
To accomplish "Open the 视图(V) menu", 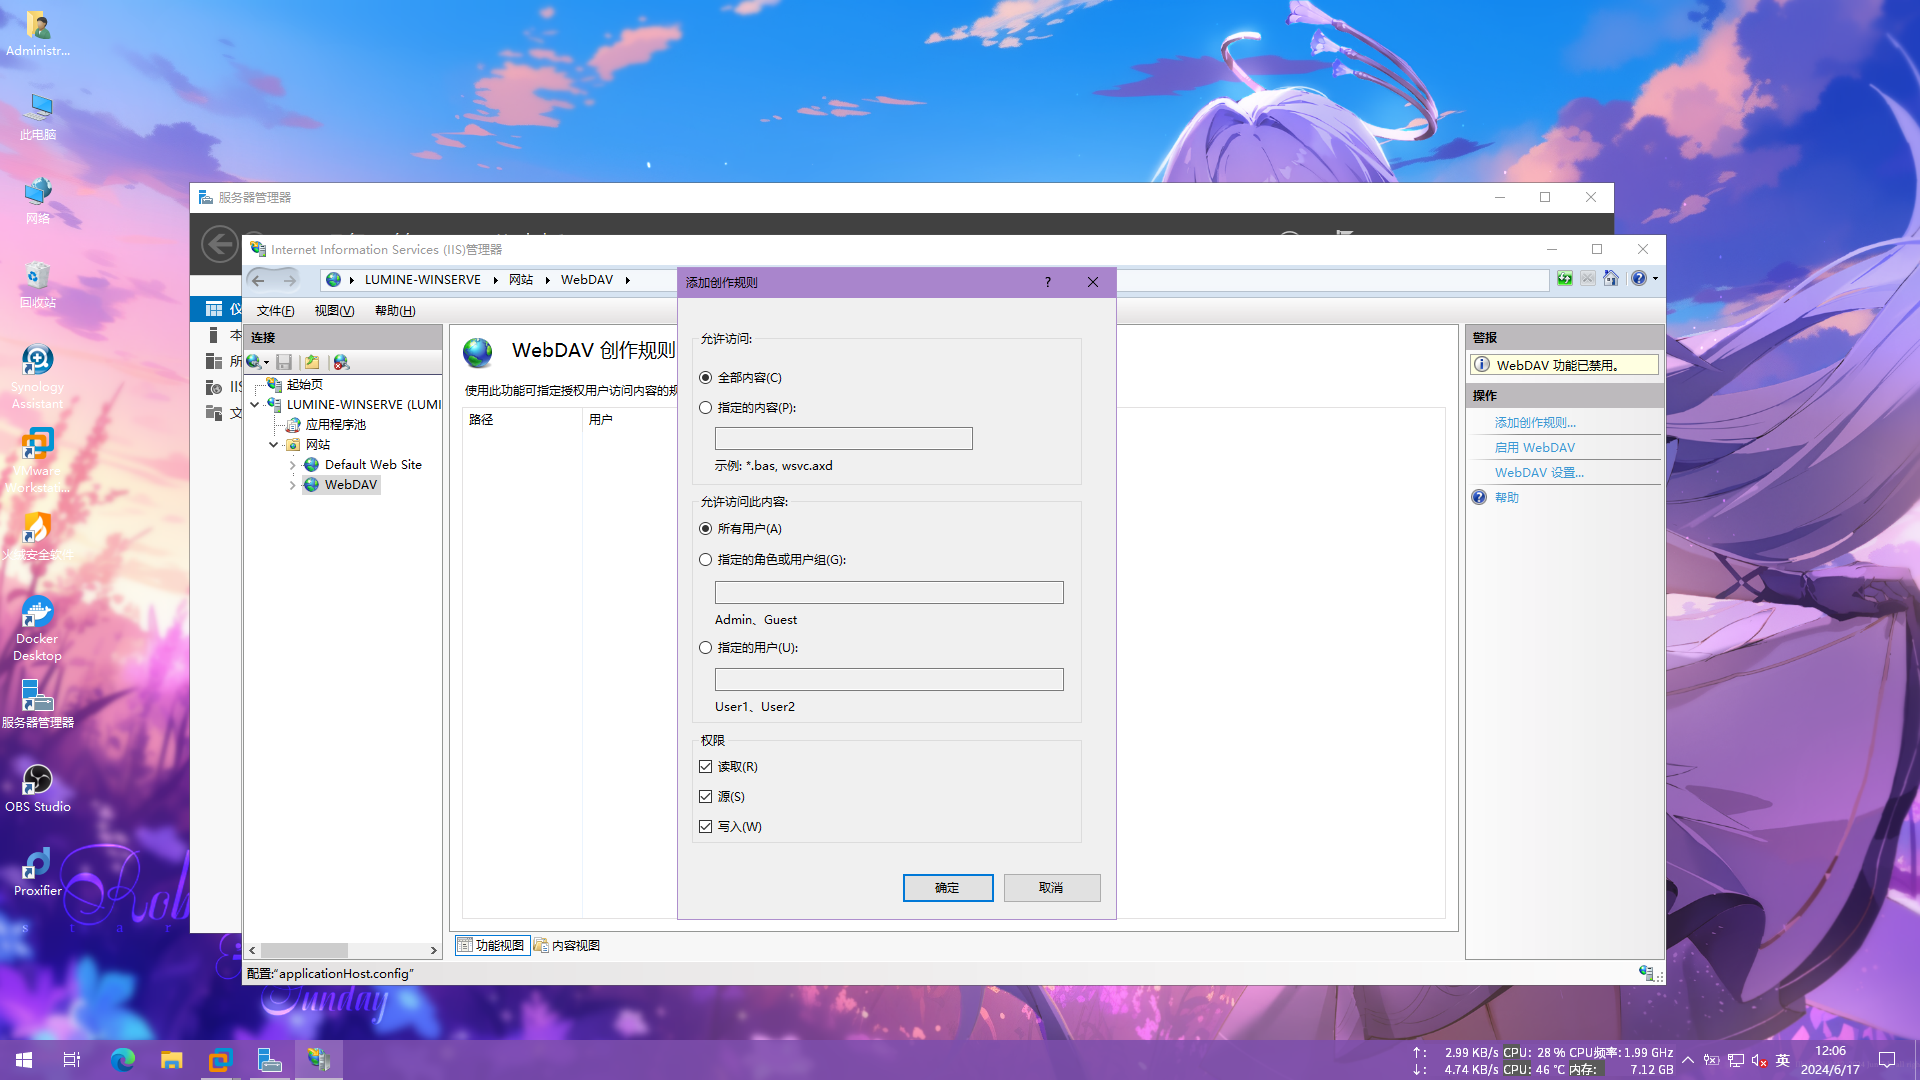I will click(x=334, y=311).
